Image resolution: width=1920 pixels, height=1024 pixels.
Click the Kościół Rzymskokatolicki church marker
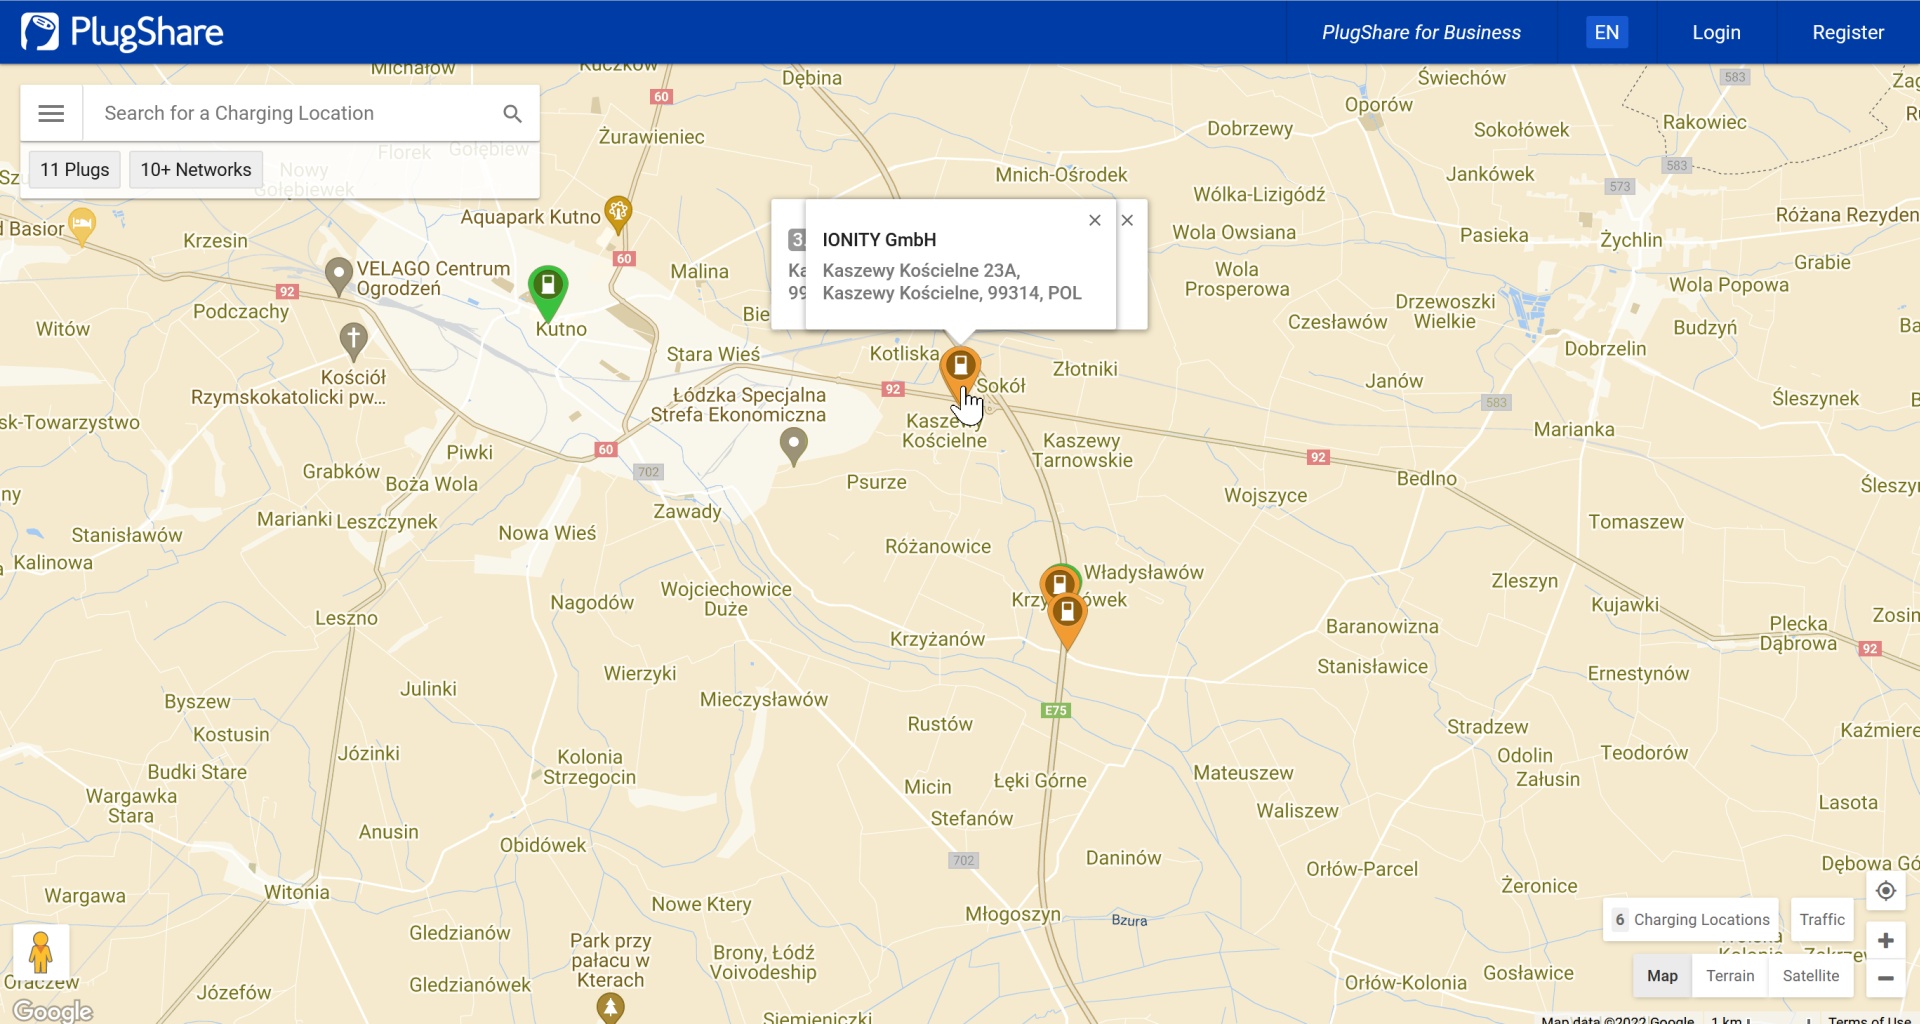pos(353,342)
